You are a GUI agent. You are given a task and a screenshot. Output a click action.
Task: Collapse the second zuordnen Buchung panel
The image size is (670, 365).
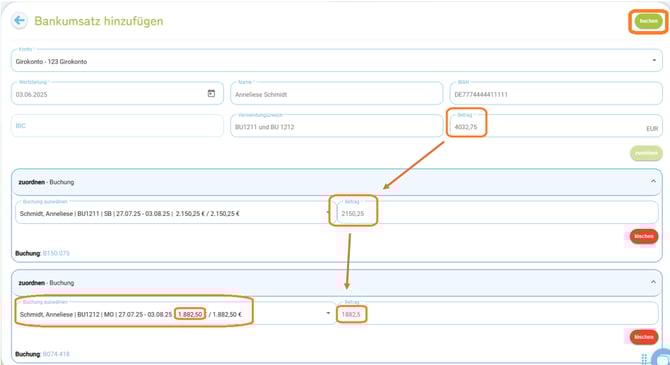pos(653,282)
